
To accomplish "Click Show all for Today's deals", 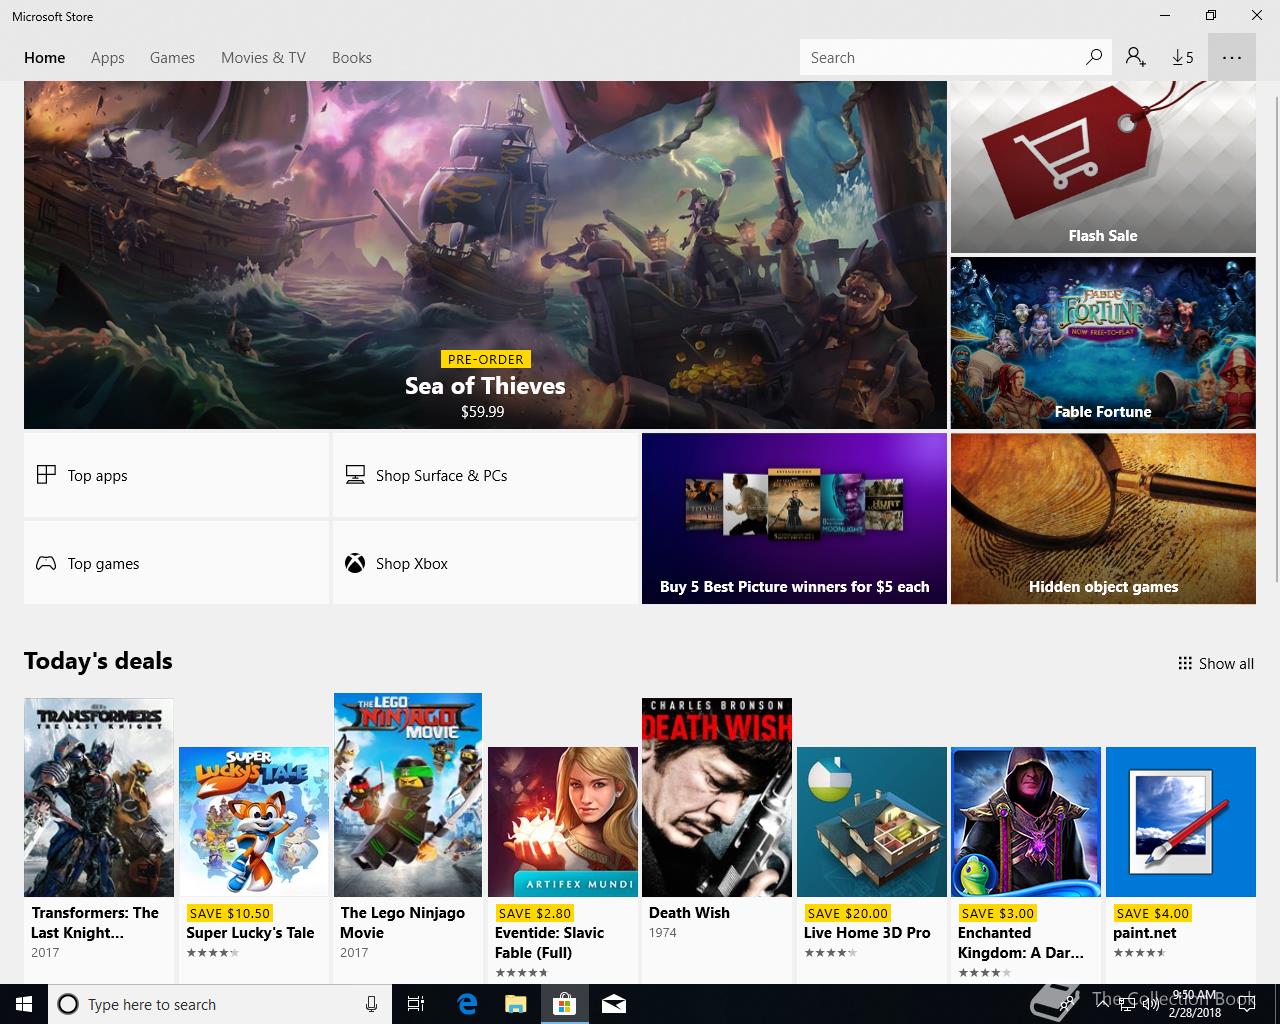I will (x=1216, y=663).
